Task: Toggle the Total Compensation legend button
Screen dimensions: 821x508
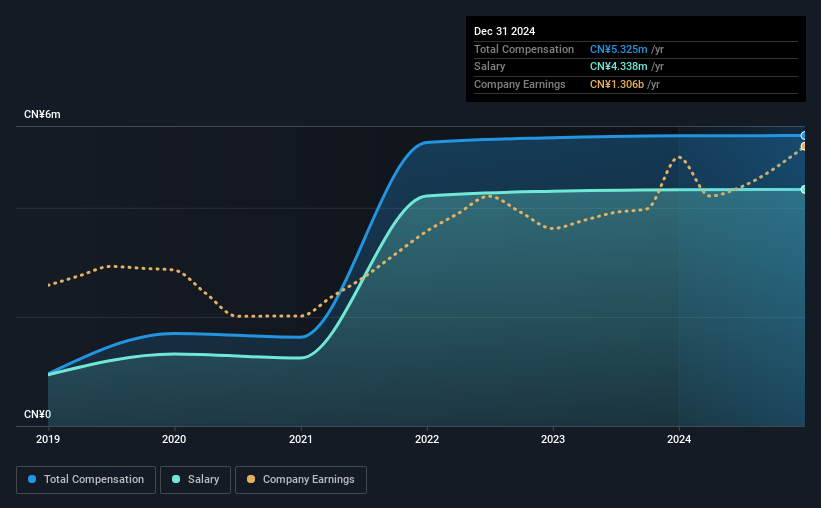Action: pyautogui.click(x=86, y=480)
